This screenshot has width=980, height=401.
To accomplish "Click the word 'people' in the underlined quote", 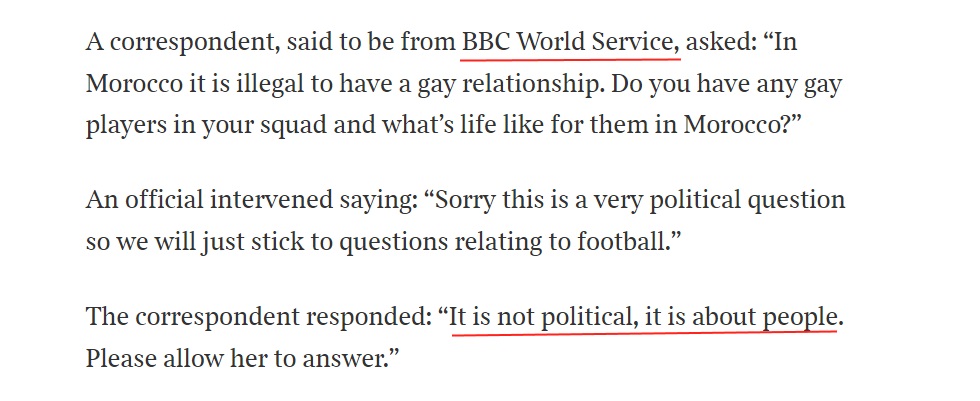I will click(x=800, y=318).
